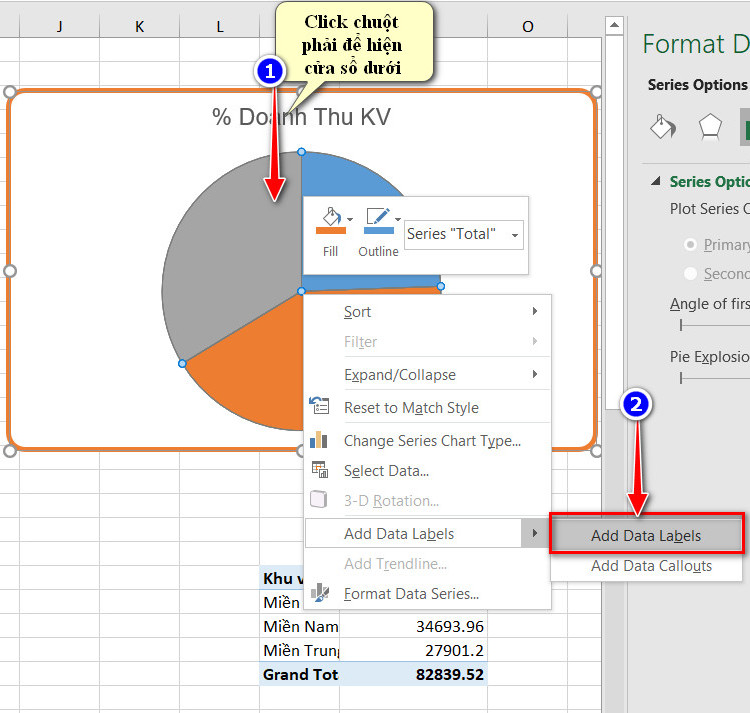Screen dimensions: 750x713
Task: Open Effects pentagon tab in Format pane
Action: (x=710, y=127)
